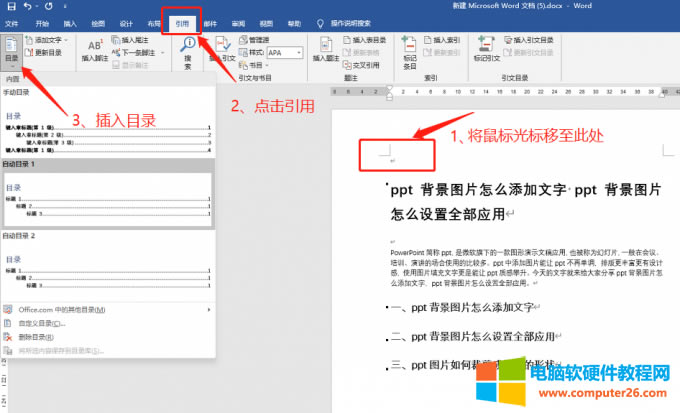Click the Save icon in the title bar
The image size is (680, 413).
pos(10,6)
